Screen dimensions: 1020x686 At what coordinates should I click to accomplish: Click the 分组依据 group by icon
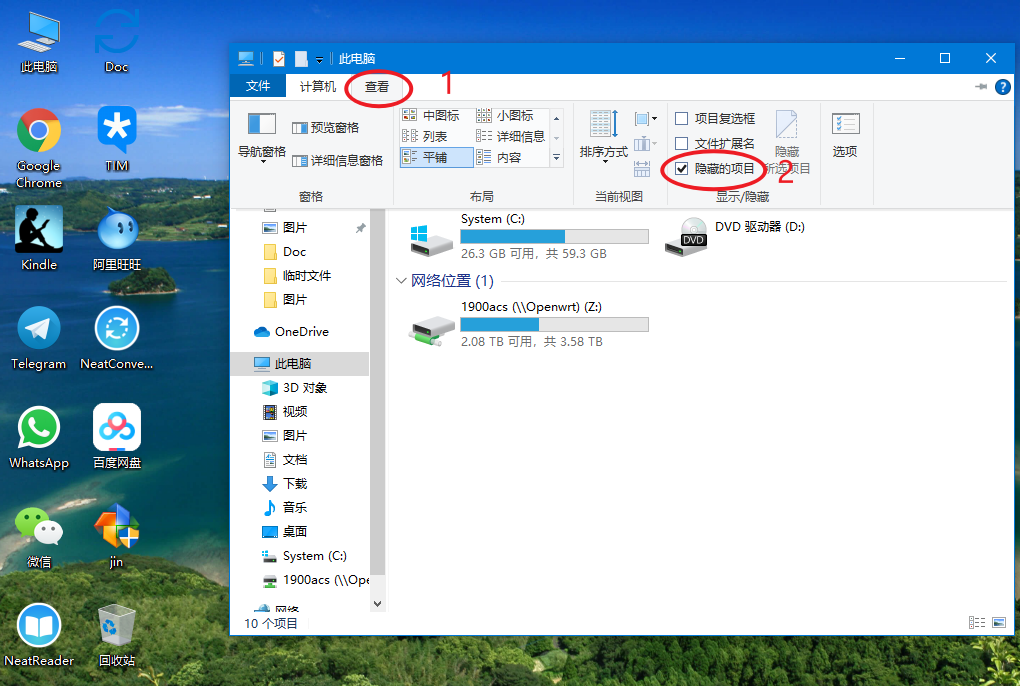tap(645, 118)
